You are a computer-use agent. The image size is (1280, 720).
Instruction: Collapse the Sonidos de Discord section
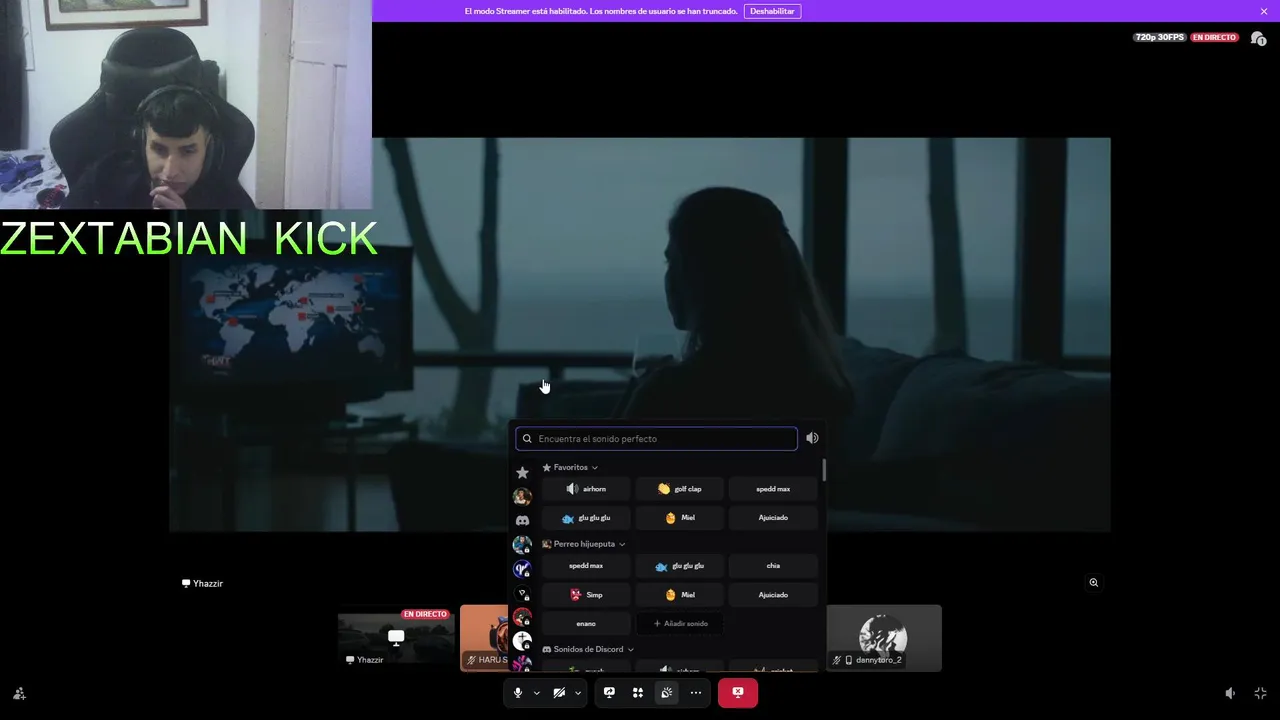tap(588, 649)
